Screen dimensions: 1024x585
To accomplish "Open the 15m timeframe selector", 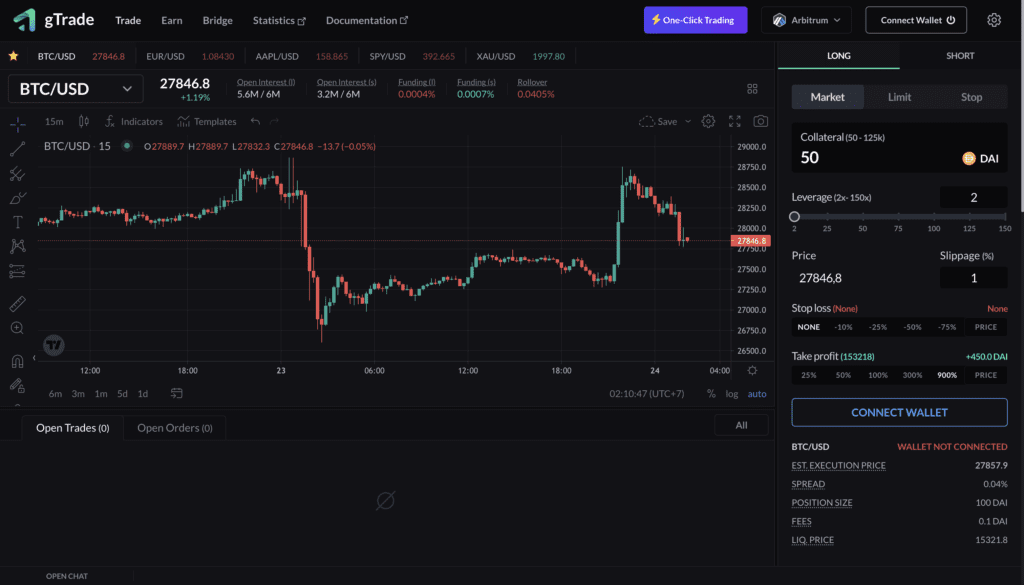I will coord(54,121).
